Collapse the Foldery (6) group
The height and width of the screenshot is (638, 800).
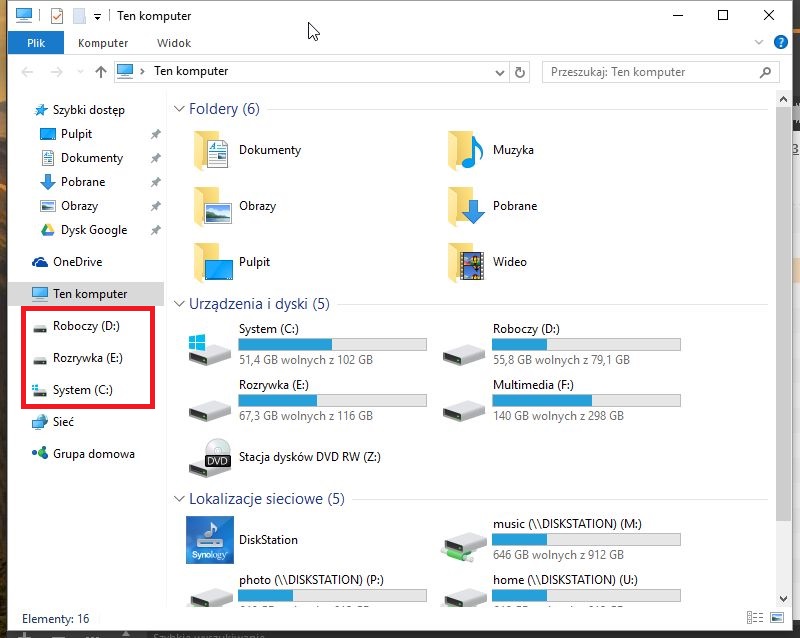(x=179, y=109)
